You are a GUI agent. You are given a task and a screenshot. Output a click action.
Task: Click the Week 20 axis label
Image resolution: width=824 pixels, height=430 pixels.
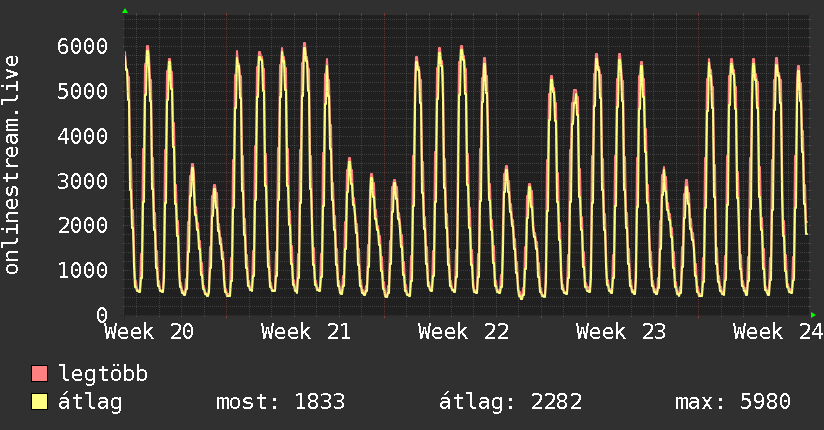click(149, 332)
